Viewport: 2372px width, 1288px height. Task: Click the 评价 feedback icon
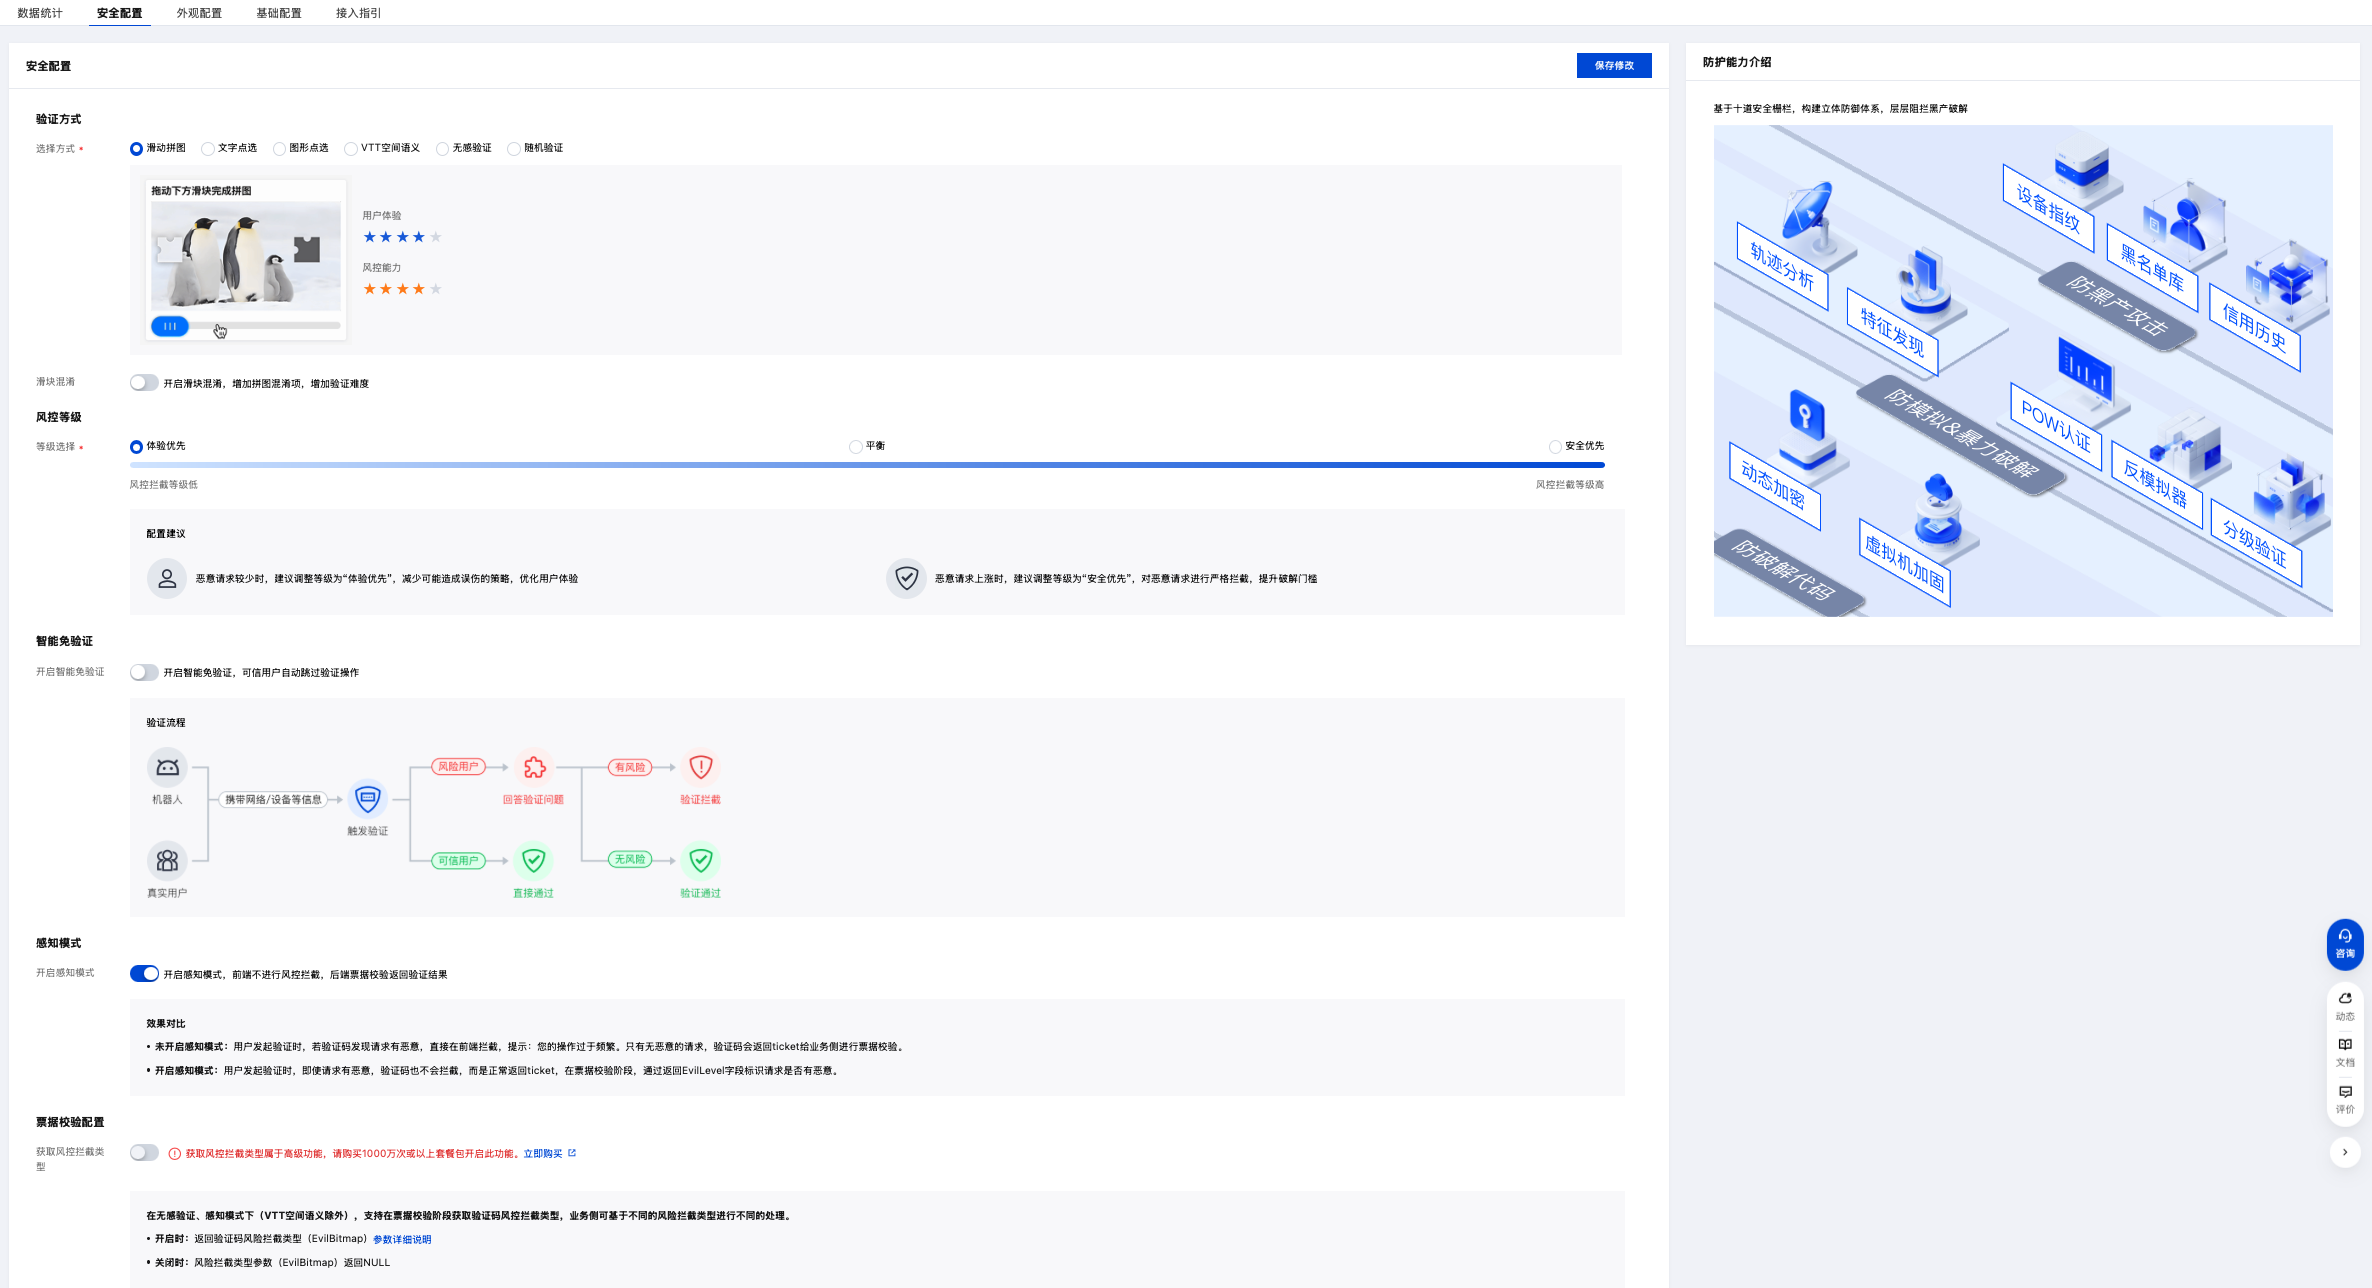[x=2344, y=1097]
